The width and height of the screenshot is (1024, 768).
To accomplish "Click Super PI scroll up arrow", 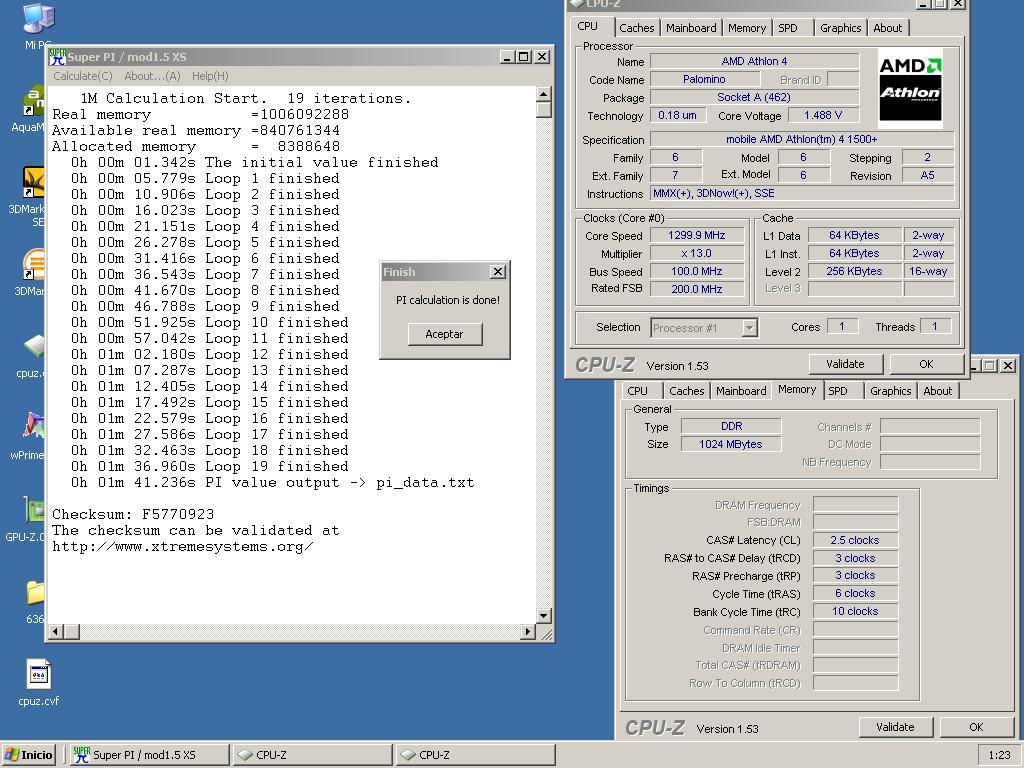I will [x=543, y=94].
